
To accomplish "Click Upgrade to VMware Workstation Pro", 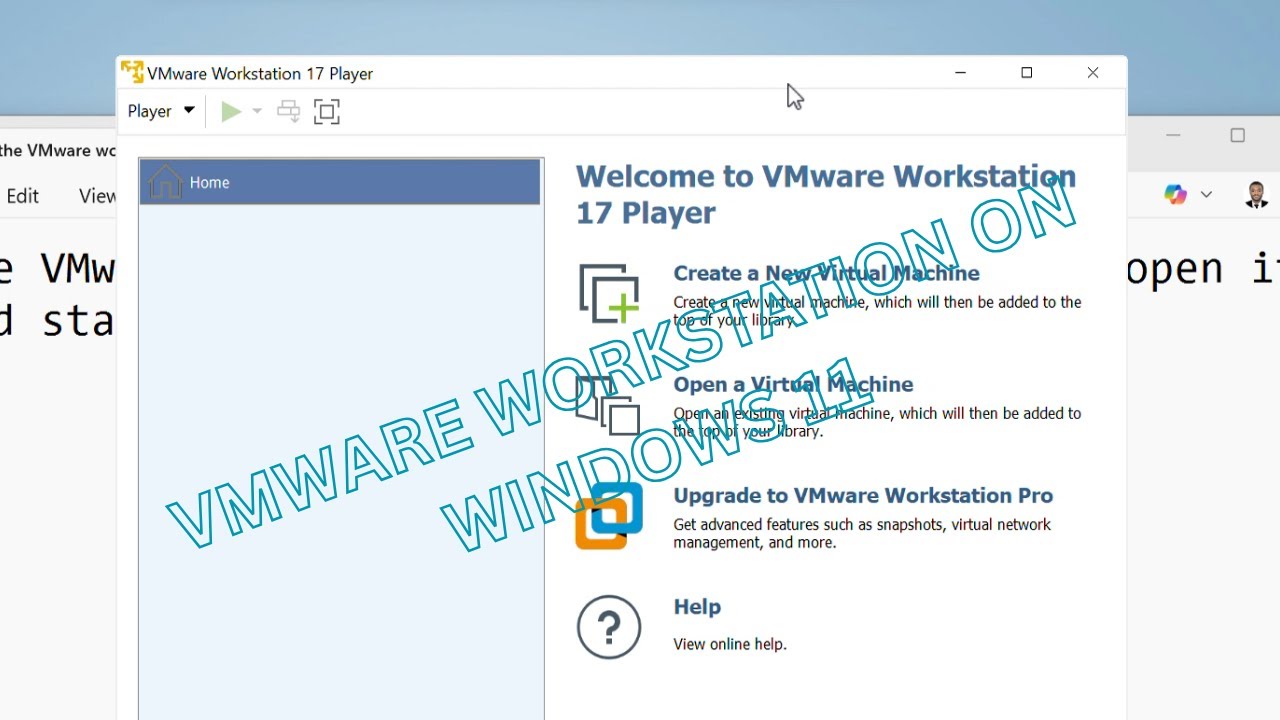I will (863, 495).
